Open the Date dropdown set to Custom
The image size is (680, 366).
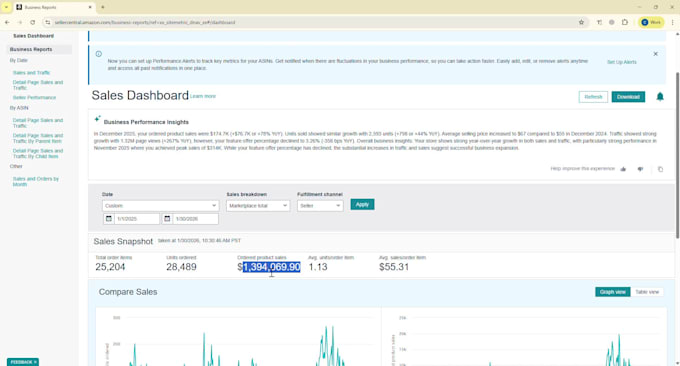160,206
